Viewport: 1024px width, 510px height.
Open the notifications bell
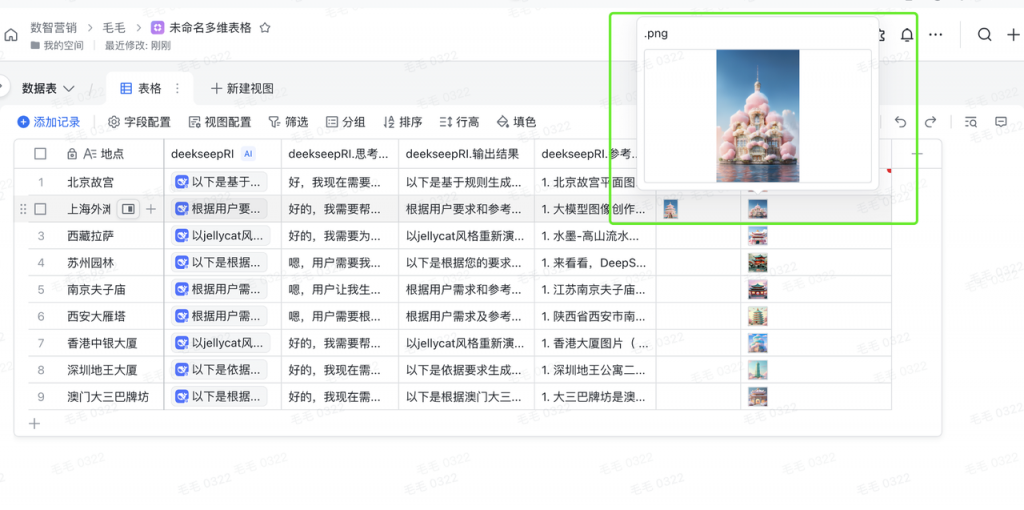pos(906,35)
